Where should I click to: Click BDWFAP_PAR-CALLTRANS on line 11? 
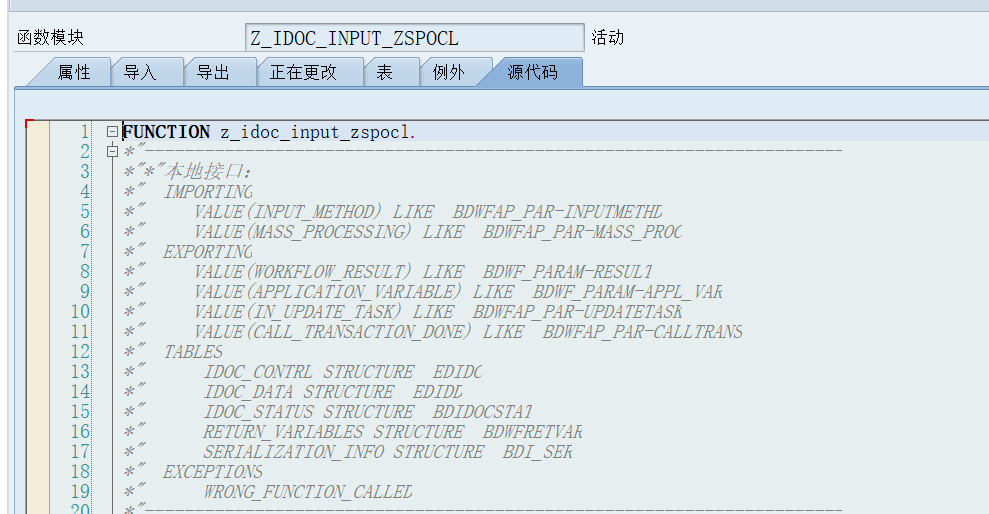point(643,332)
